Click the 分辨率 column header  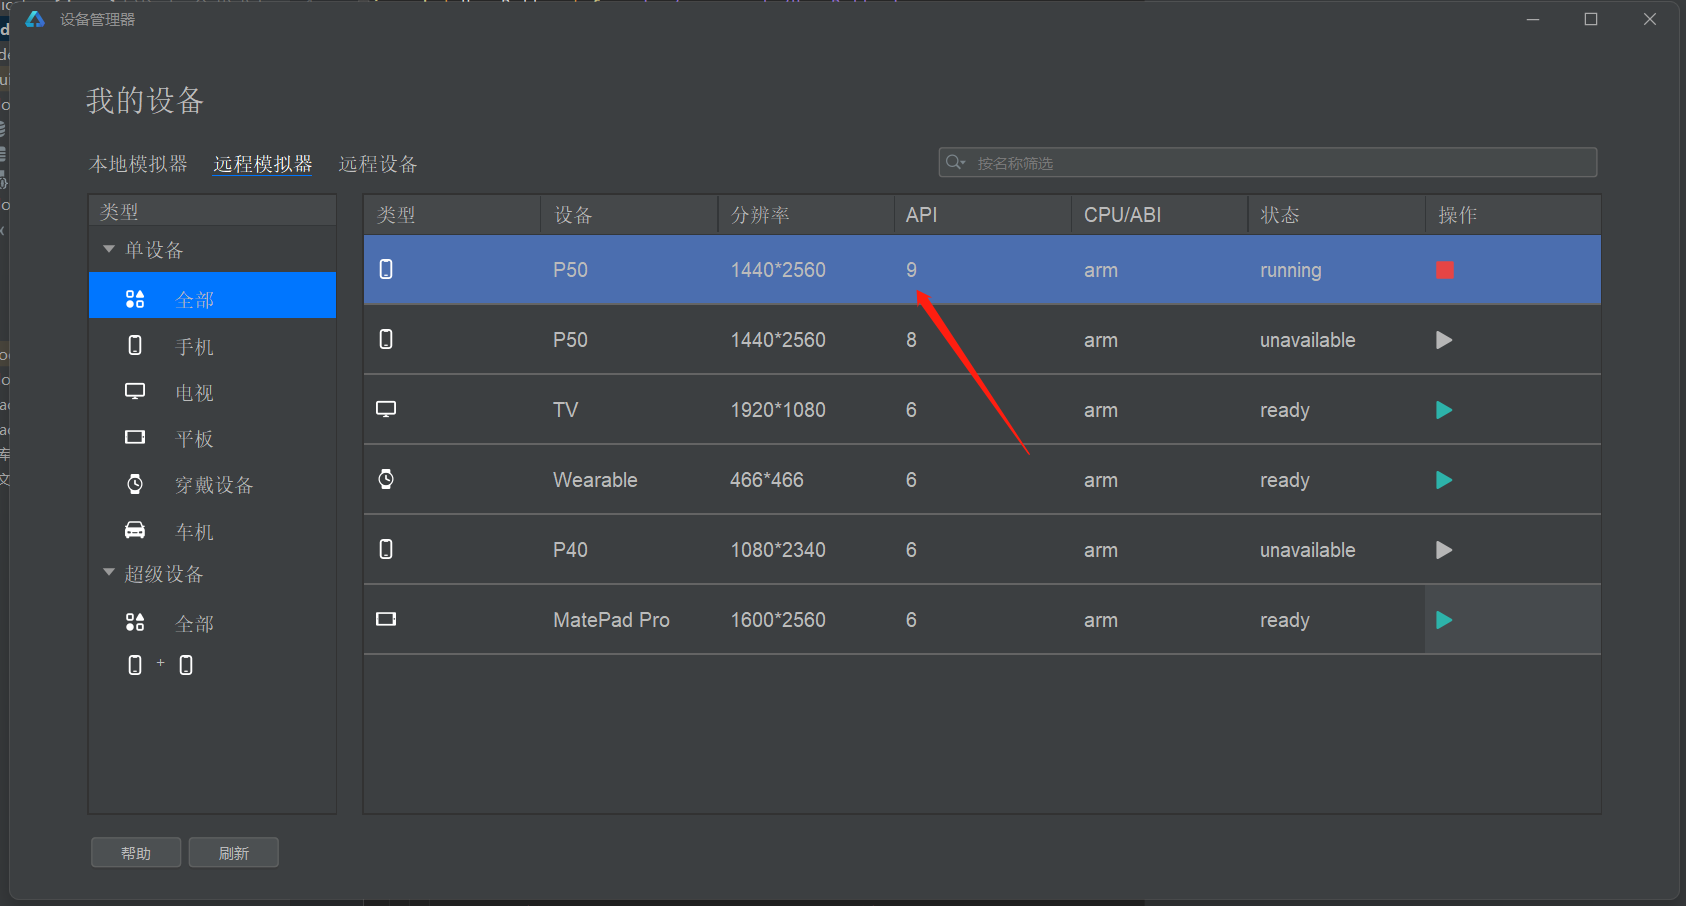coord(805,215)
